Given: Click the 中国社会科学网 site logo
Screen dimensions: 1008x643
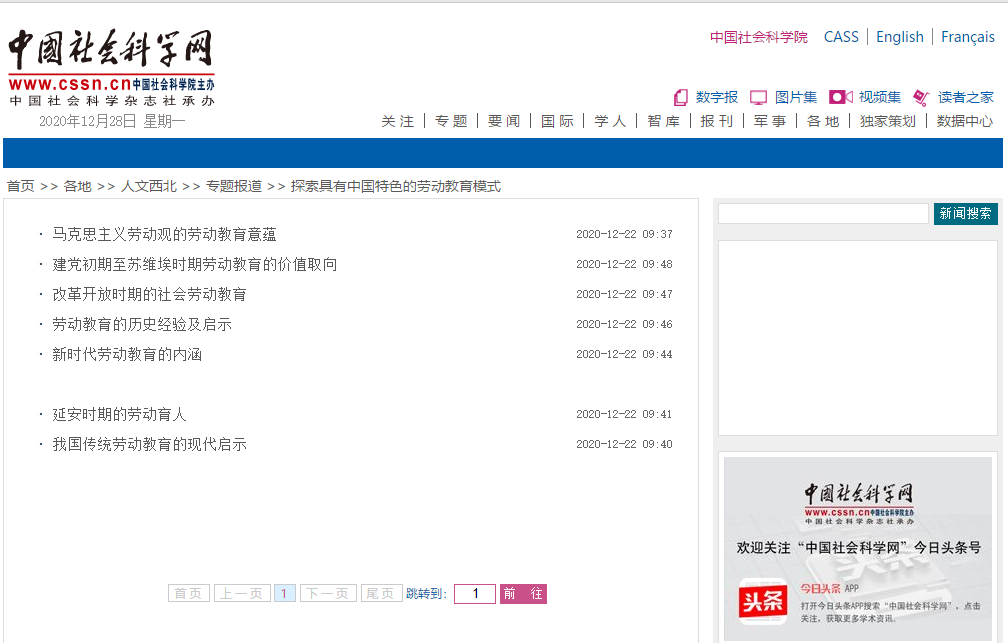Looking at the screenshot, I should pyautogui.click(x=111, y=66).
